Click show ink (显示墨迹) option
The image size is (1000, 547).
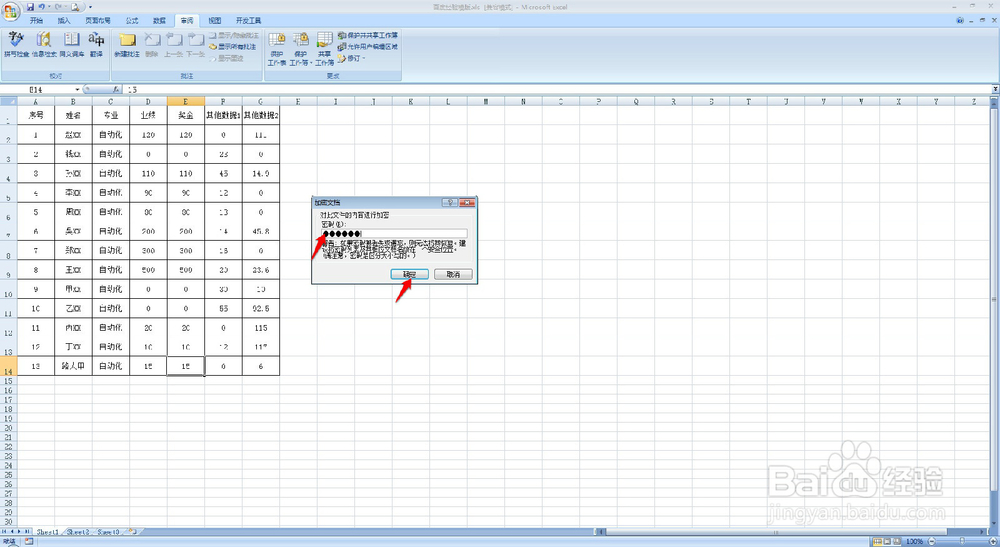(x=227, y=58)
